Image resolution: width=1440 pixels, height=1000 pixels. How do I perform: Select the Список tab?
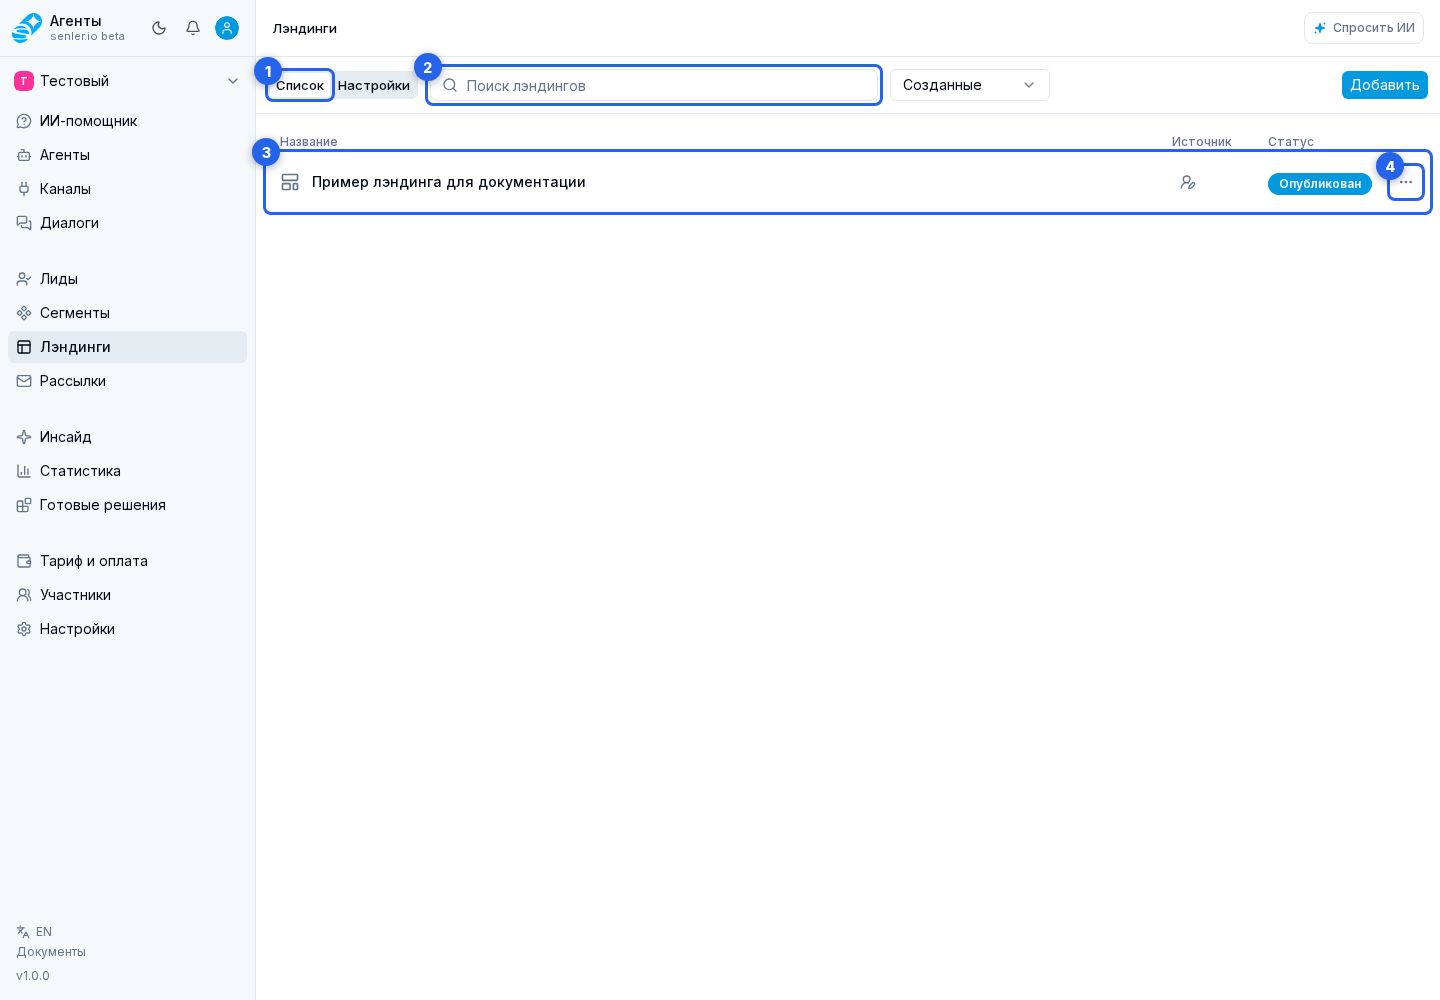pyautogui.click(x=300, y=85)
